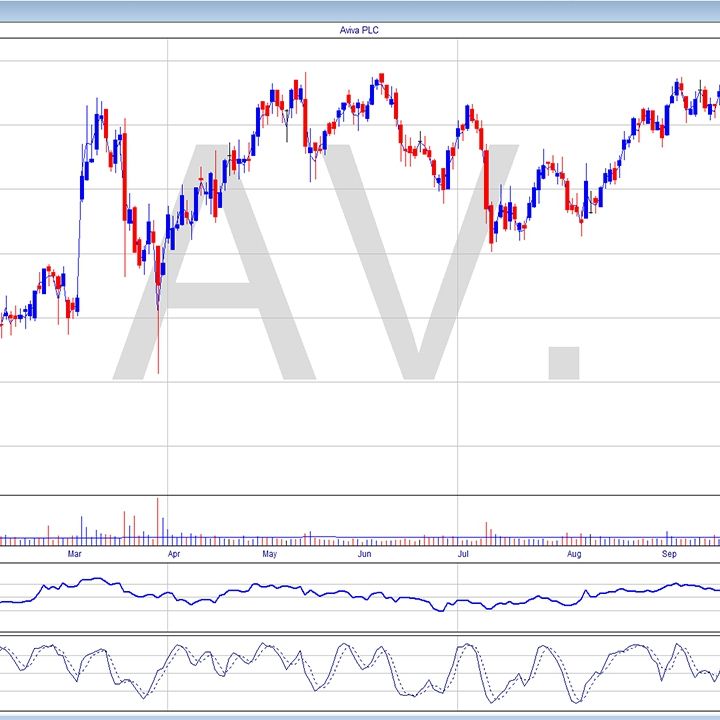Viewport: 720px width, 720px height.
Task: Click the tallest red volume bar before Apr
Action: point(158,518)
